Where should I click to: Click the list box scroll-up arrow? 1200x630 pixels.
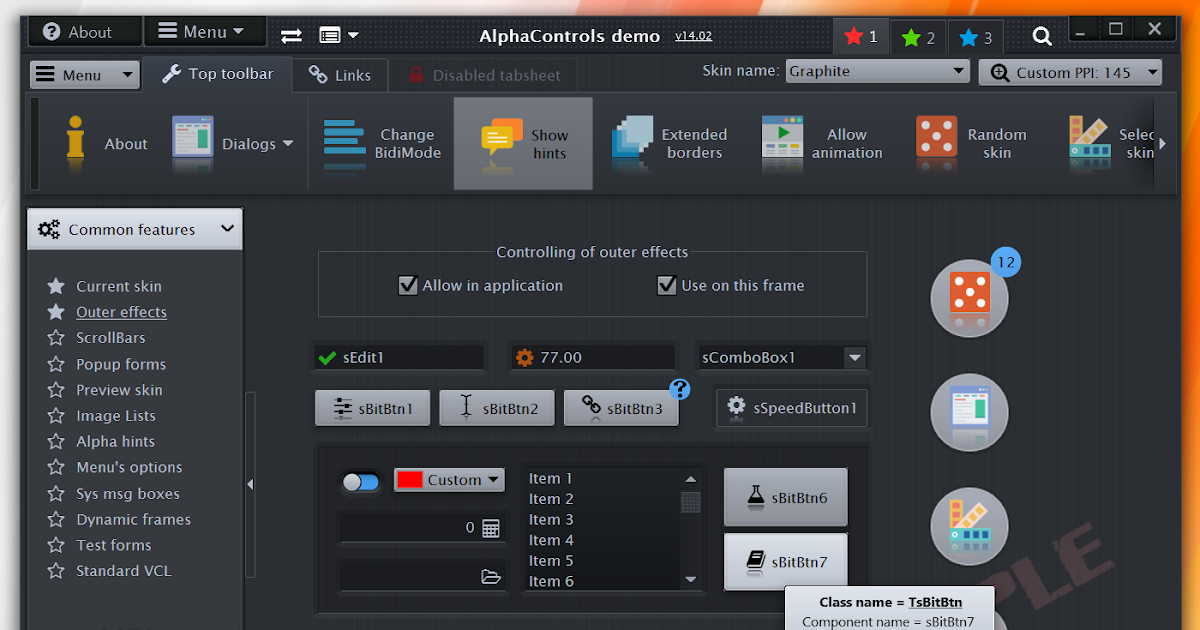(691, 478)
